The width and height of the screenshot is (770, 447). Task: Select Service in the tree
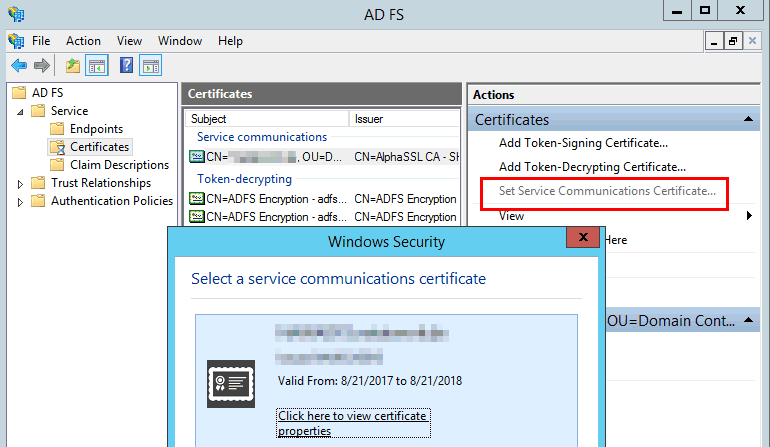pyautogui.click(x=69, y=111)
